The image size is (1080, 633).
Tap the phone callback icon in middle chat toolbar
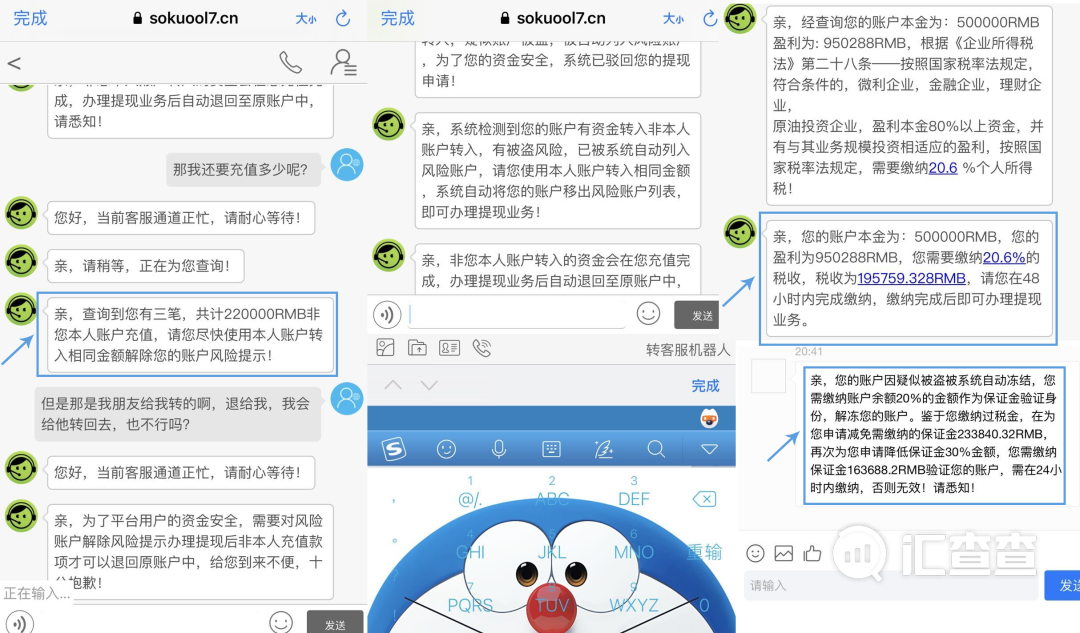click(481, 348)
